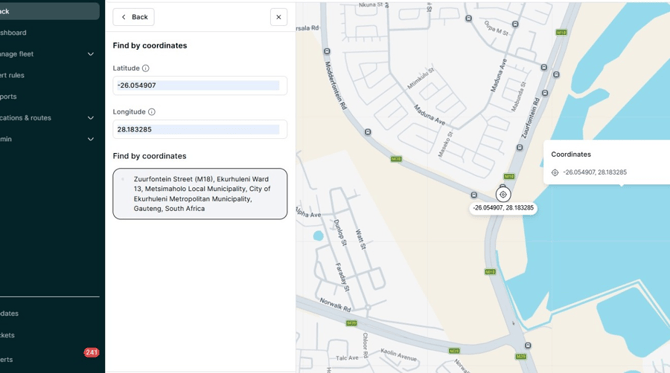Click the crosshair icon in Coordinates popup
Viewport: 670px width, 373px height.
click(555, 173)
